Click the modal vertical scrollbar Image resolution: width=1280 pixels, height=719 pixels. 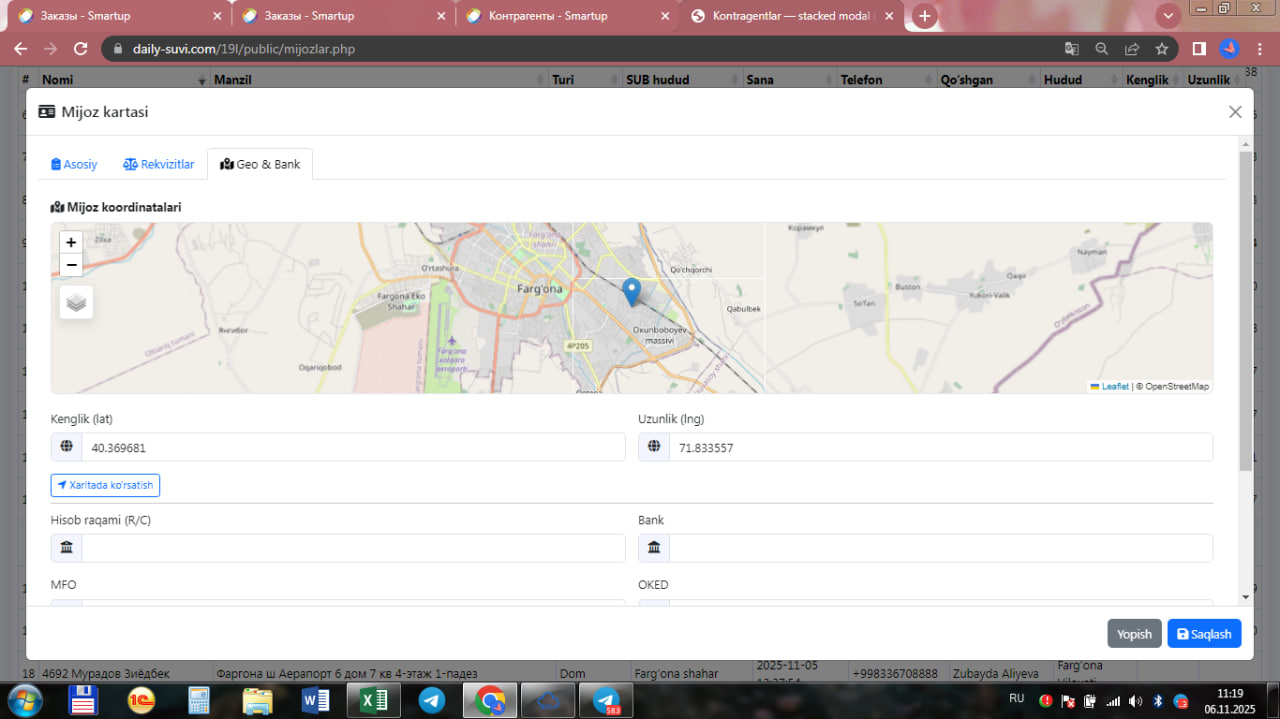click(x=1245, y=310)
